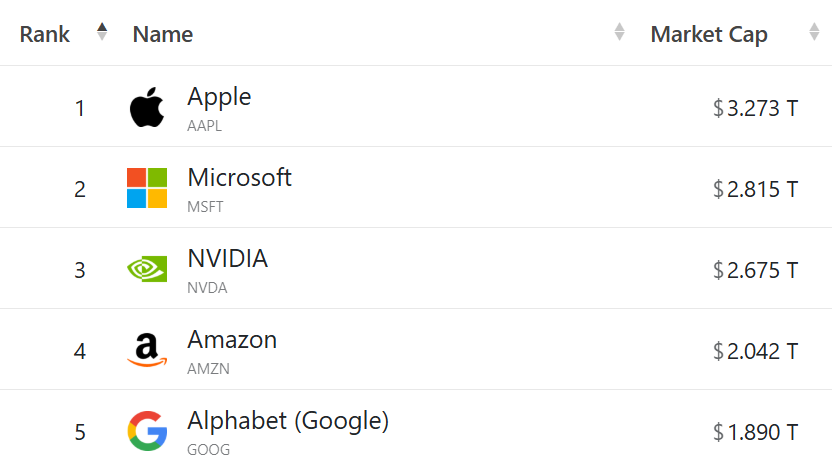Open the Amazon company link
This screenshot has width=832, height=462.
coord(232,339)
